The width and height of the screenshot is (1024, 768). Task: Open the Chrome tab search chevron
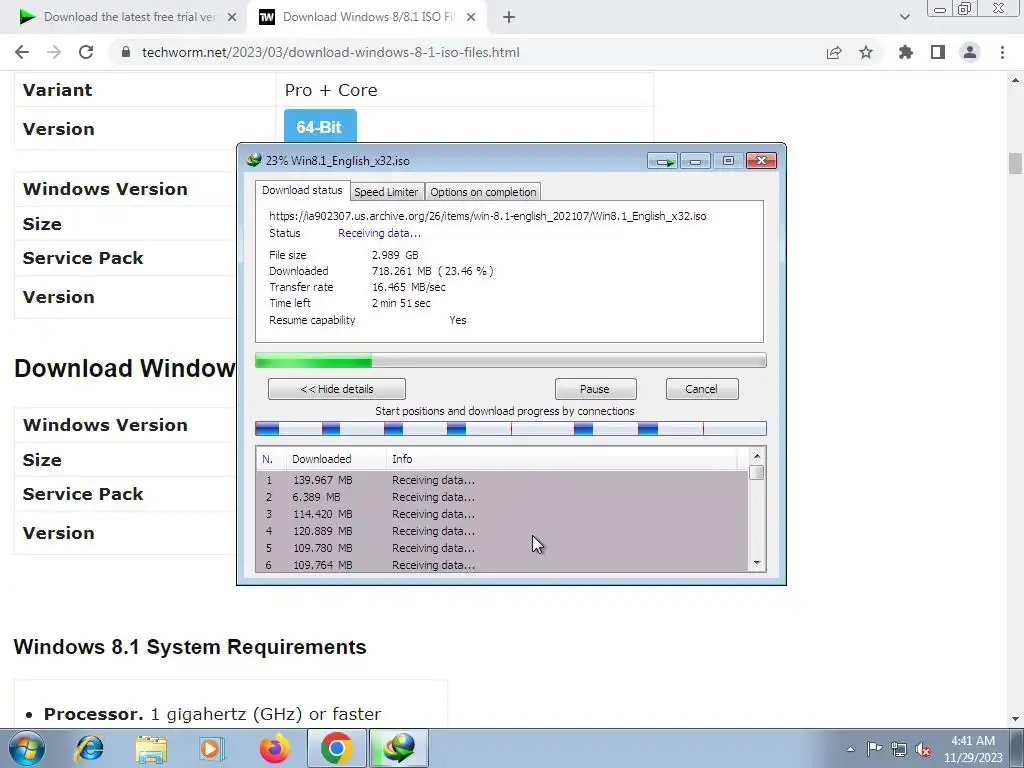coord(904,17)
